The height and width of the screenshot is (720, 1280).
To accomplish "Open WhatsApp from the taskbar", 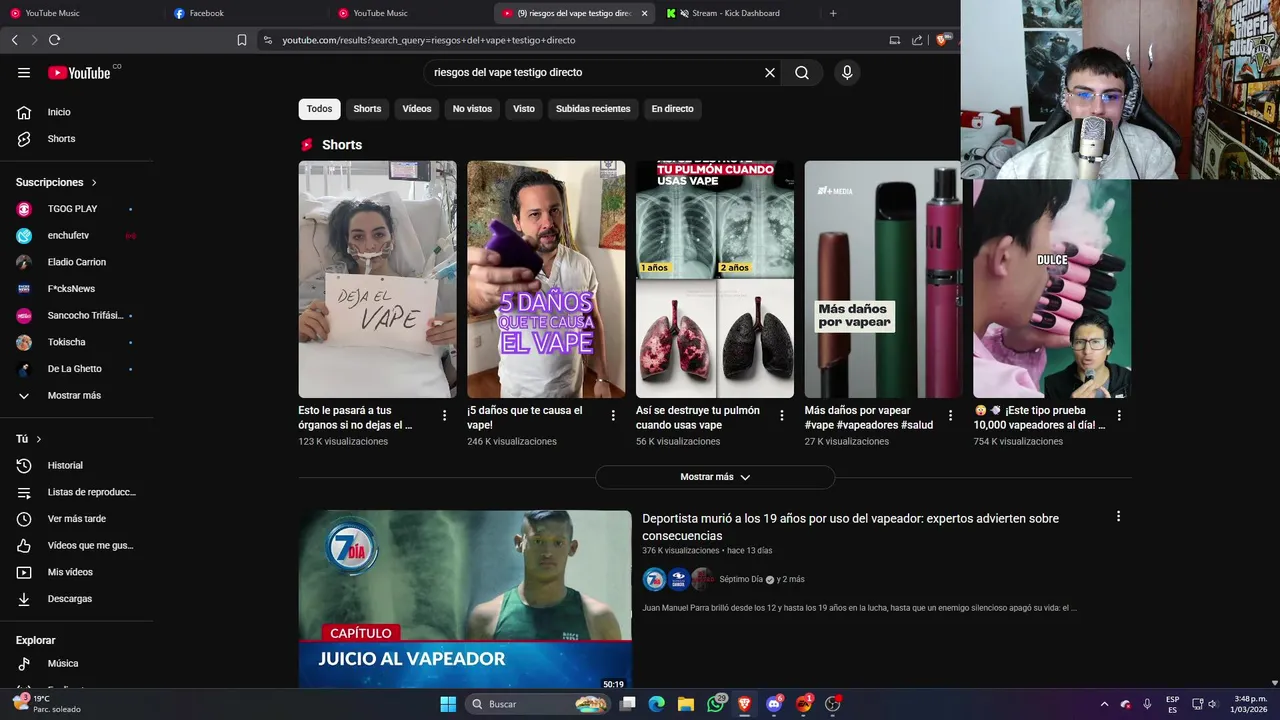I will tap(716, 704).
